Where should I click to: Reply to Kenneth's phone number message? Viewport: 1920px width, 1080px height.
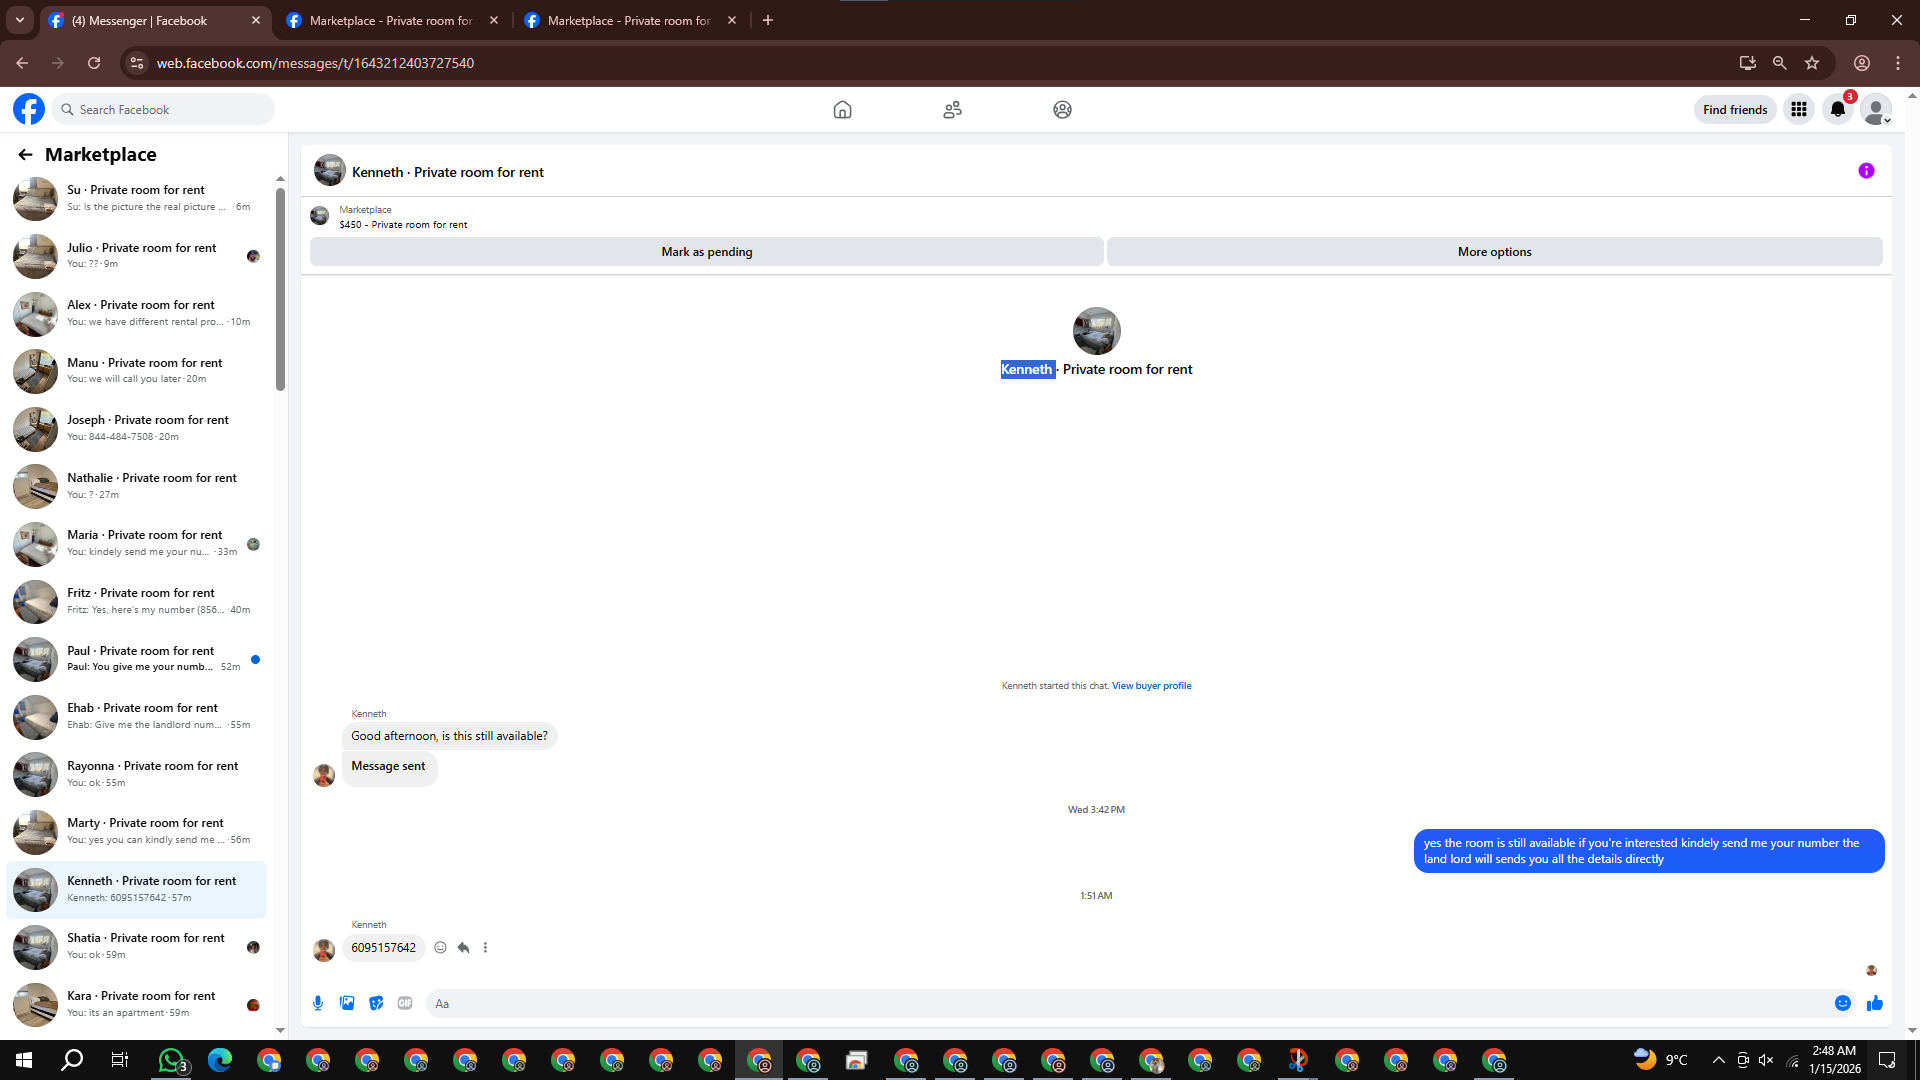[x=463, y=948]
